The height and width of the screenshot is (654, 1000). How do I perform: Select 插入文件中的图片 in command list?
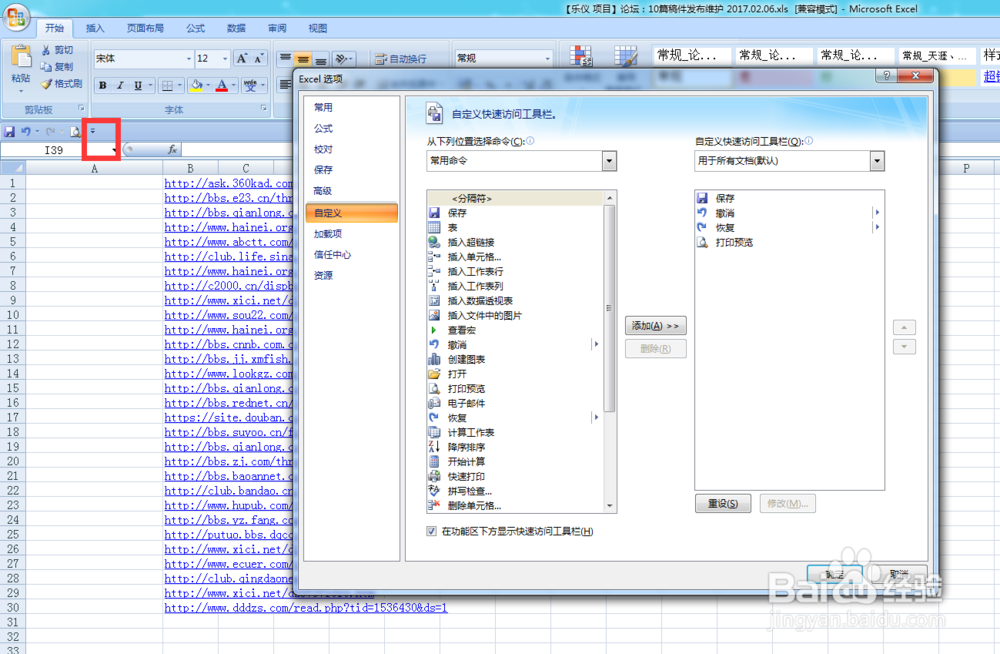pos(515,315)
